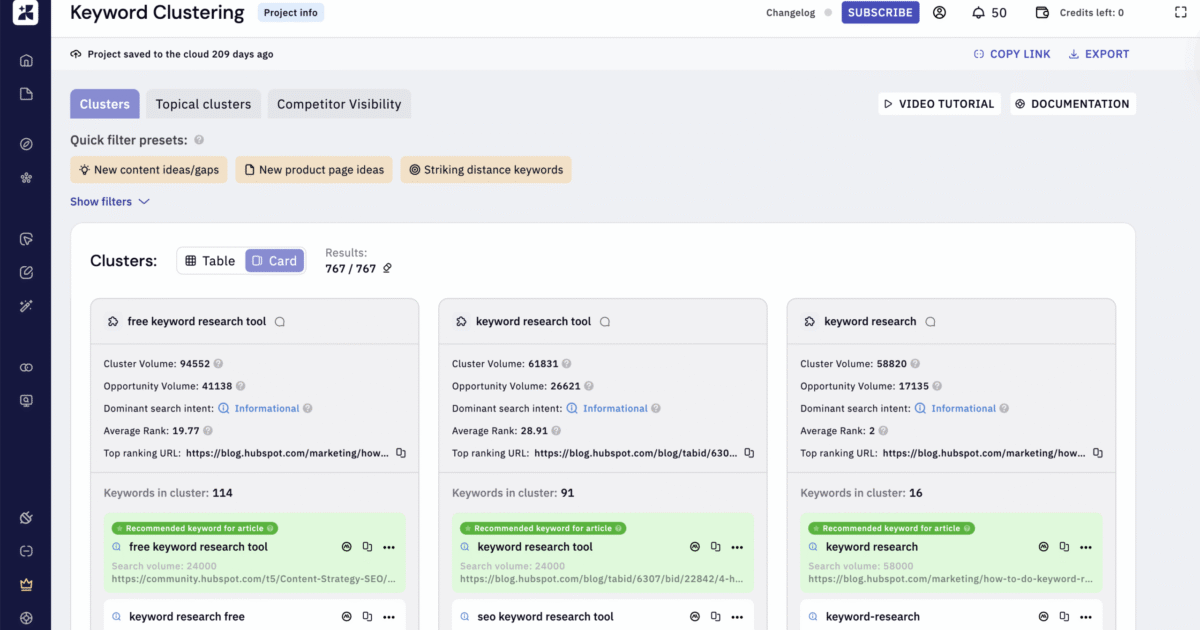Screen dimensions: 1200x630
Task: Switch to Topical clusters tab
Action: [203, 104]
